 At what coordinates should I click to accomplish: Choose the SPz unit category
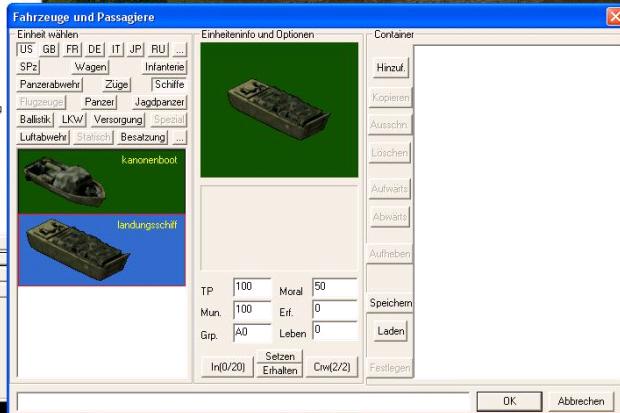pos(28,67)
